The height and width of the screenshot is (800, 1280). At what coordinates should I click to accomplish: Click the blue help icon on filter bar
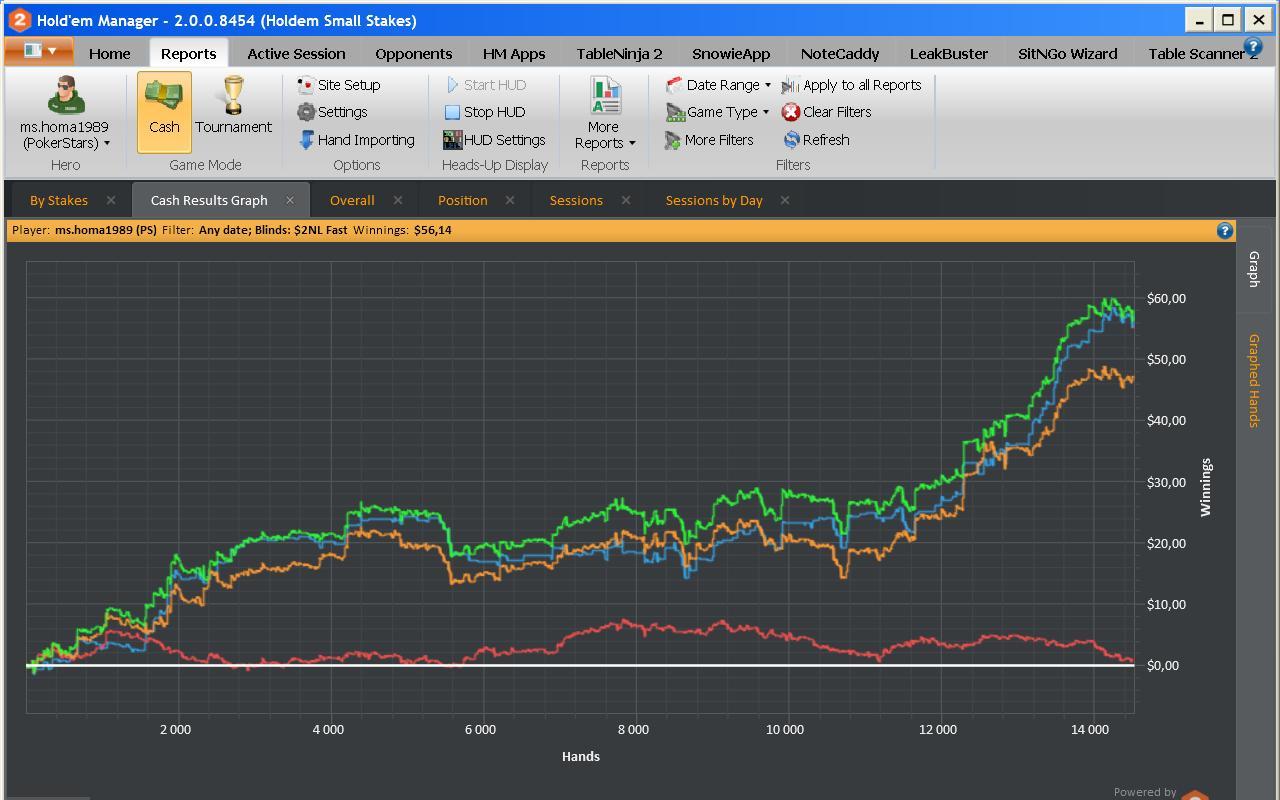(1225, 230)
